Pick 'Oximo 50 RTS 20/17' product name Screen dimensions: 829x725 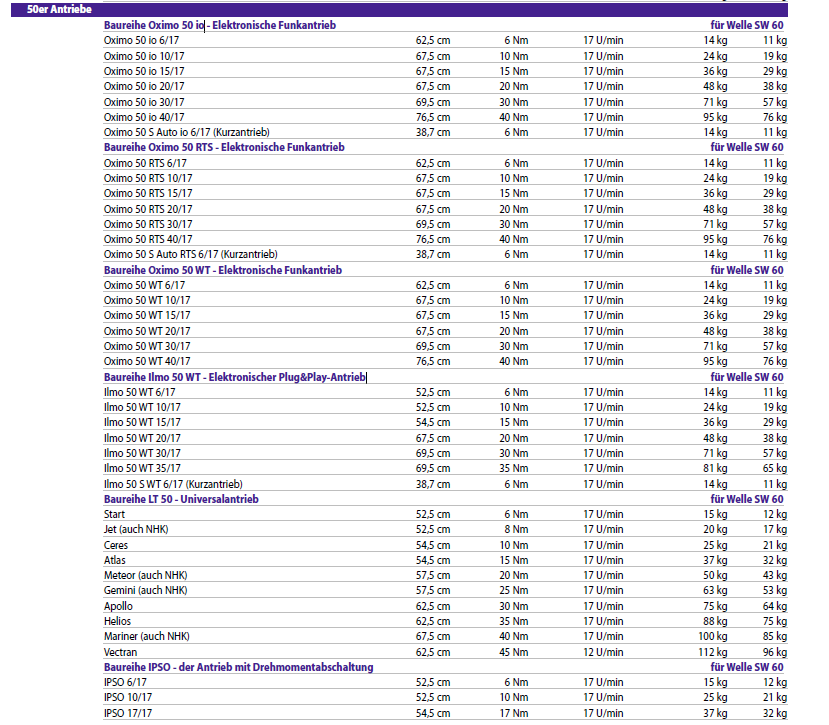click(x=148, y=209)
